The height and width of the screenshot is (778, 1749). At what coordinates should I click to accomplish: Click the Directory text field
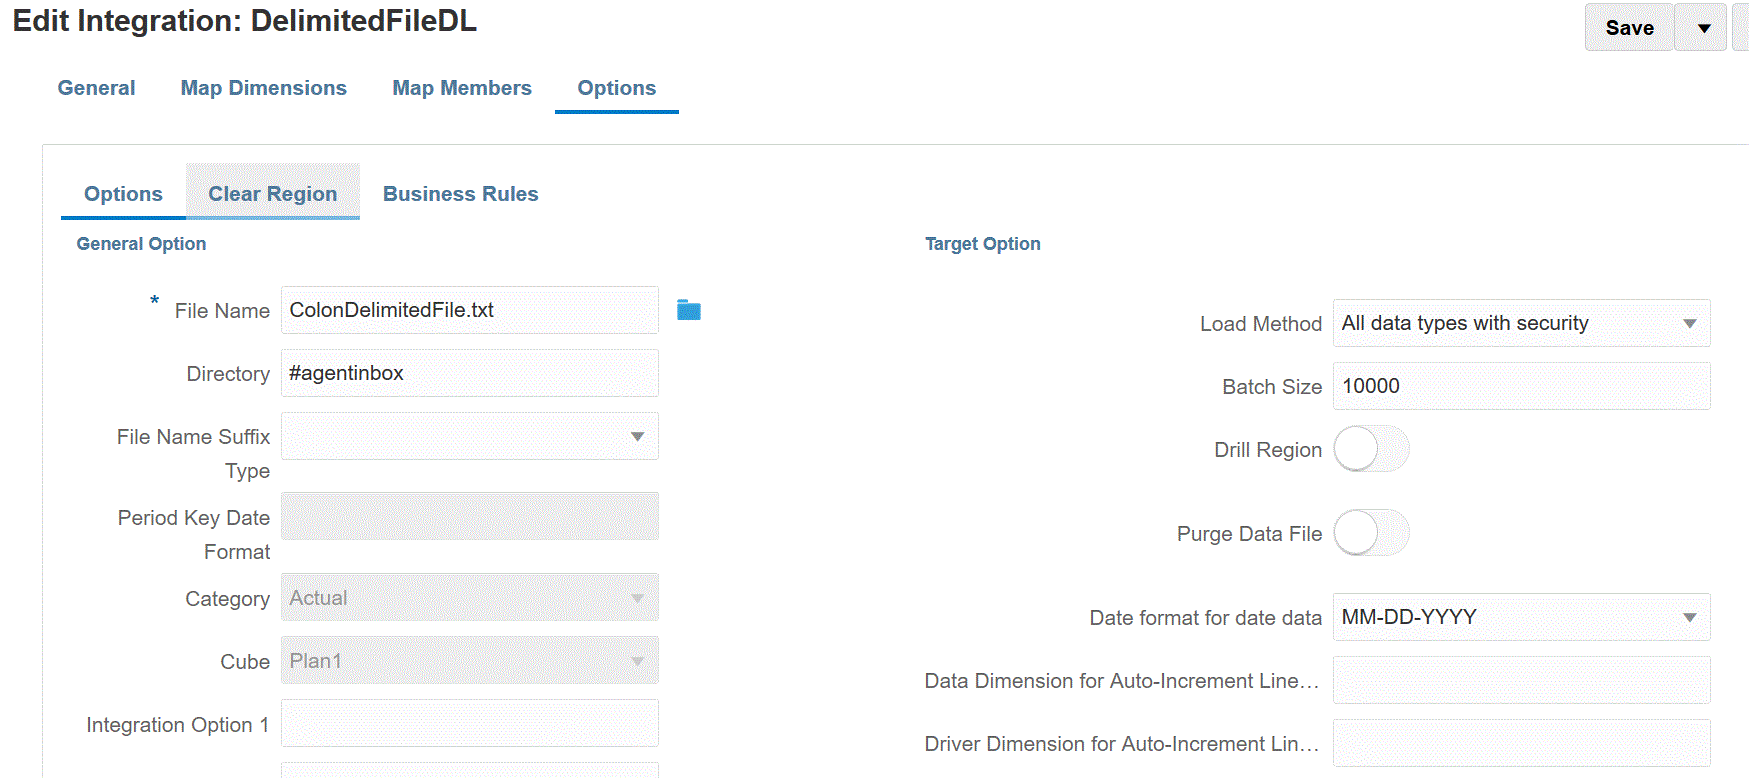469,373
